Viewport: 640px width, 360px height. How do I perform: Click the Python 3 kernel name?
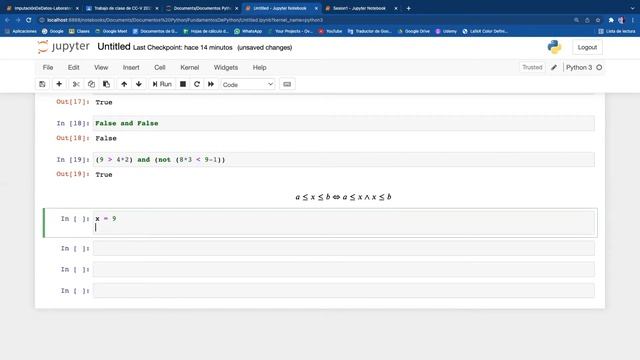(579, 67)
